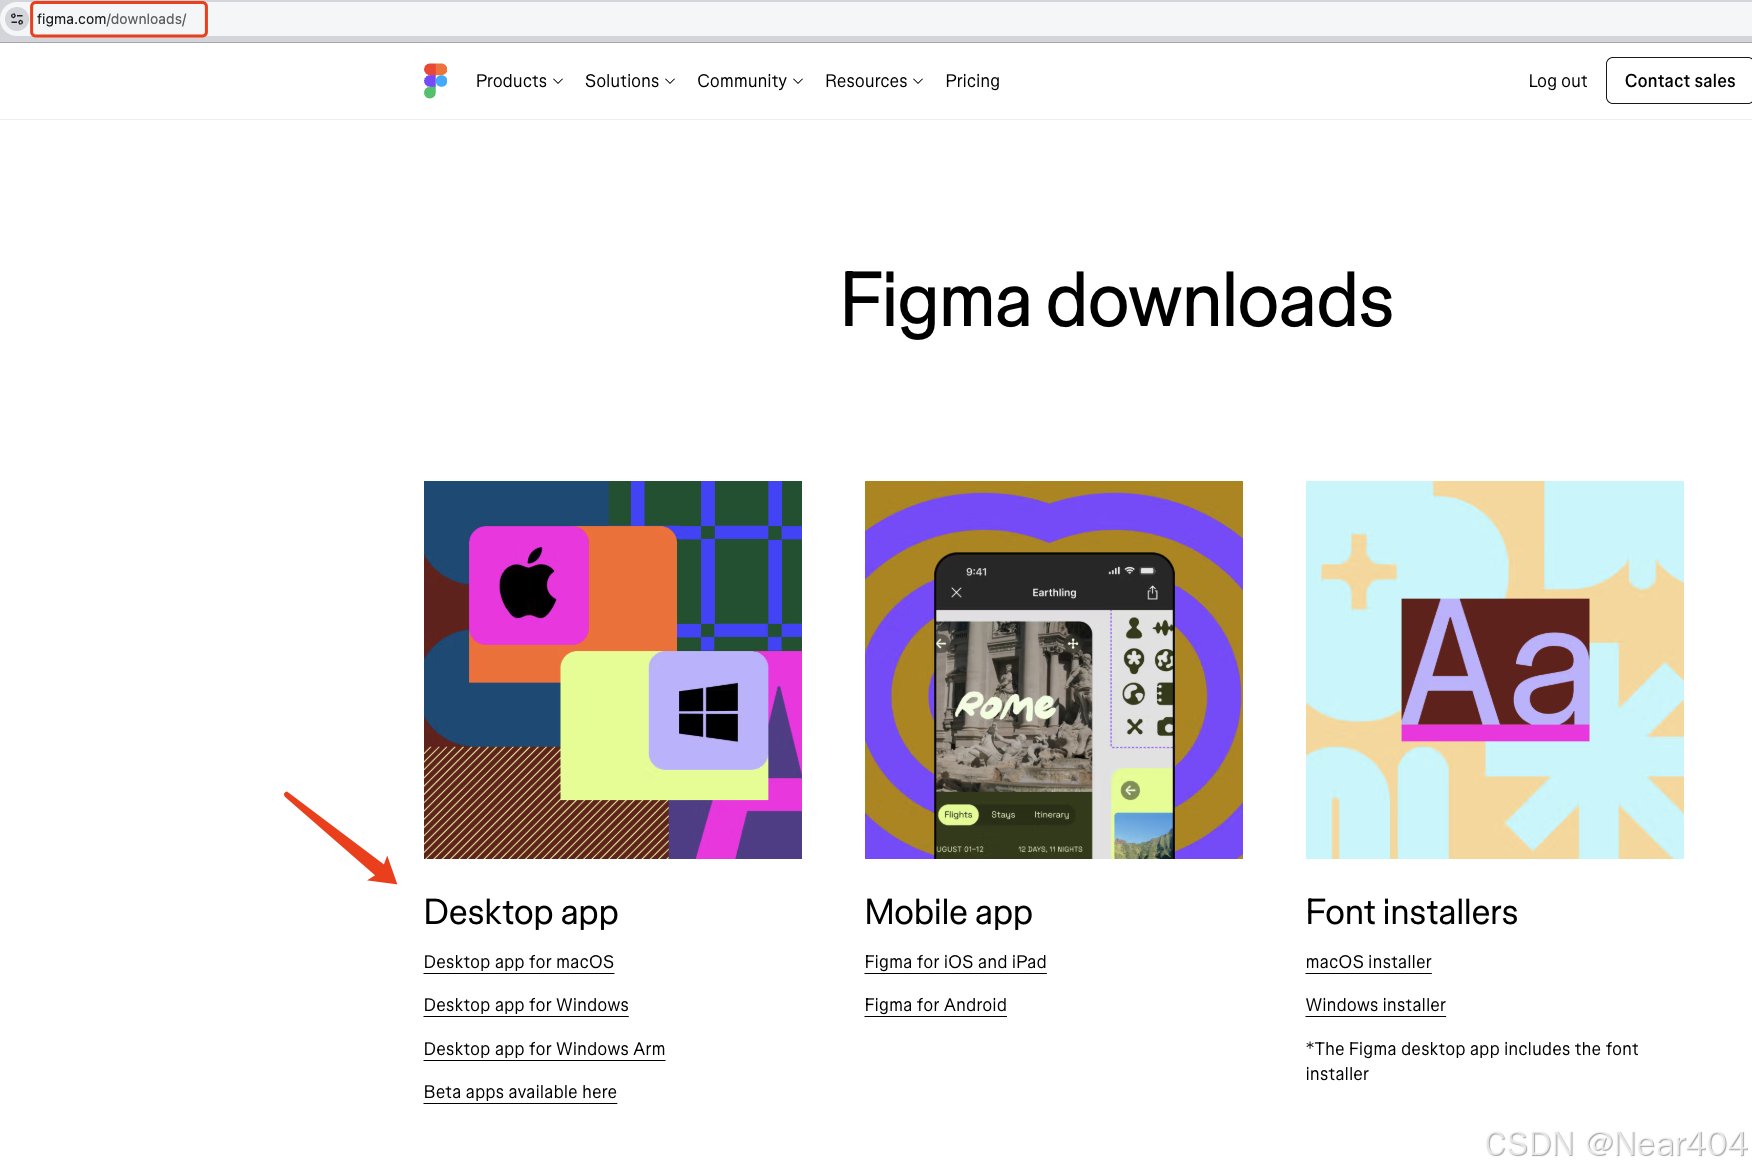1752x1174 pixels.
Task: Click the Font installers Aa illustration
Action: pos(1495,670)
